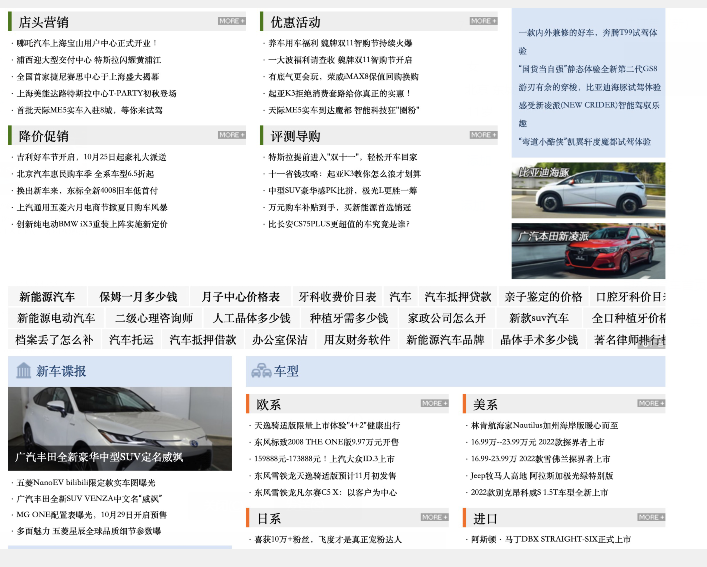The width and height of the screenshot is (707, 567).
Task: Open MORE for the 日系 section
Action: (435, 517)
